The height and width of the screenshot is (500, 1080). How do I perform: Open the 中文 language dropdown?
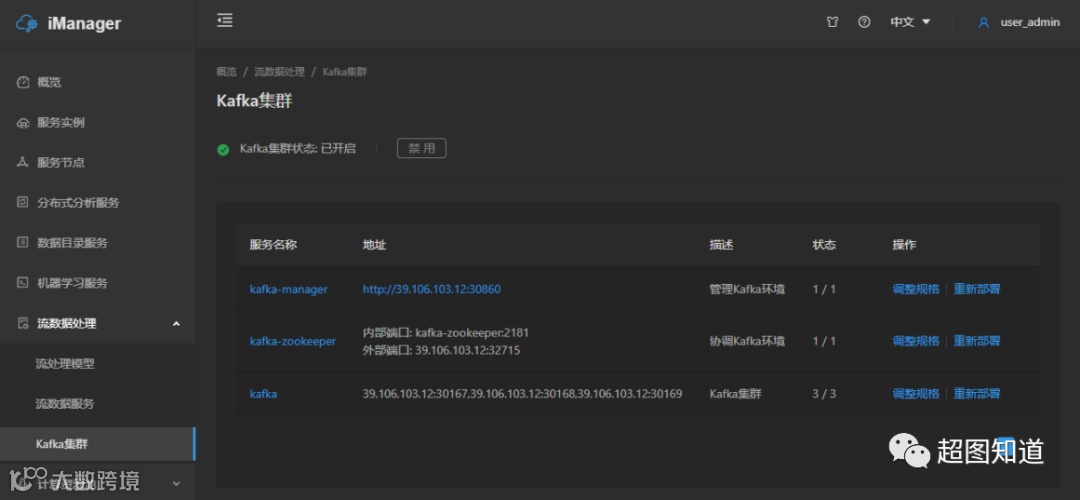pyautogui.click(x=910, y=22)
